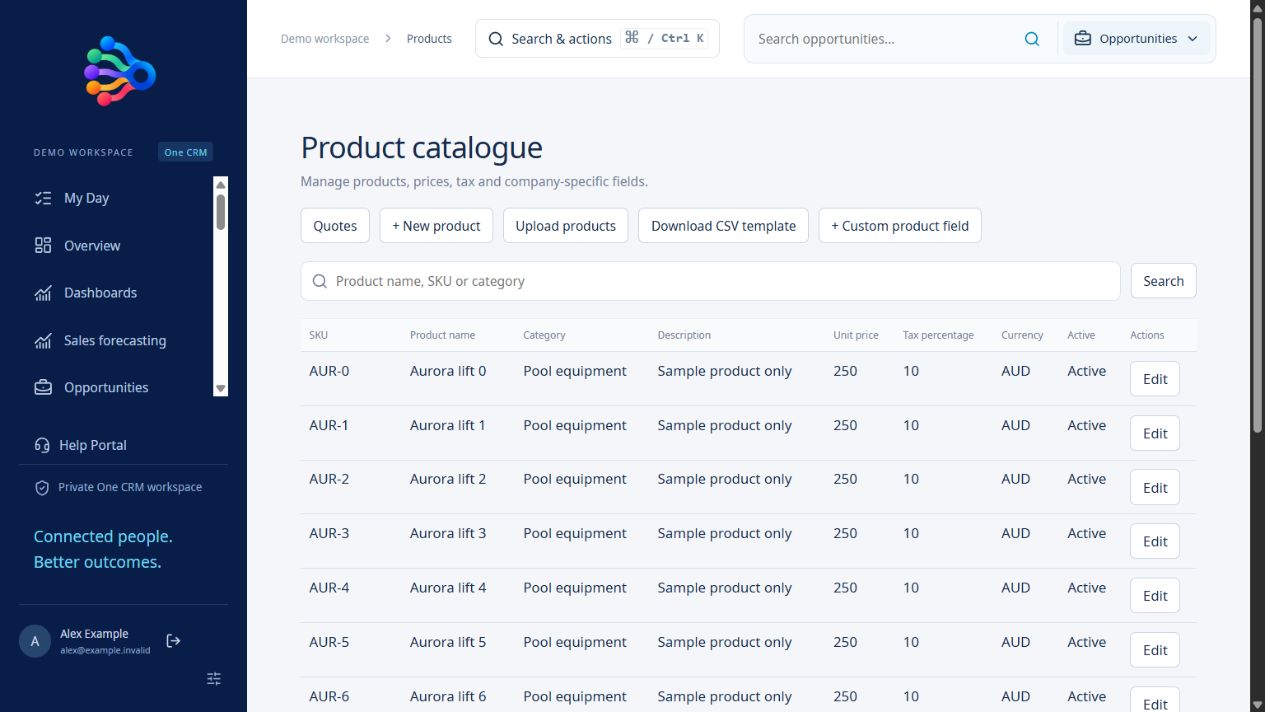Click the page scrollbar down arrow

[1257, 704]
